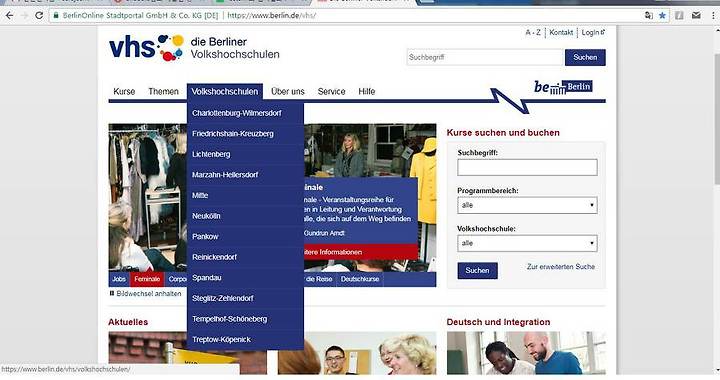Click the secure padlock icon in address bar
This screenshot has width=720, height=380.
(x=56, y=15)
